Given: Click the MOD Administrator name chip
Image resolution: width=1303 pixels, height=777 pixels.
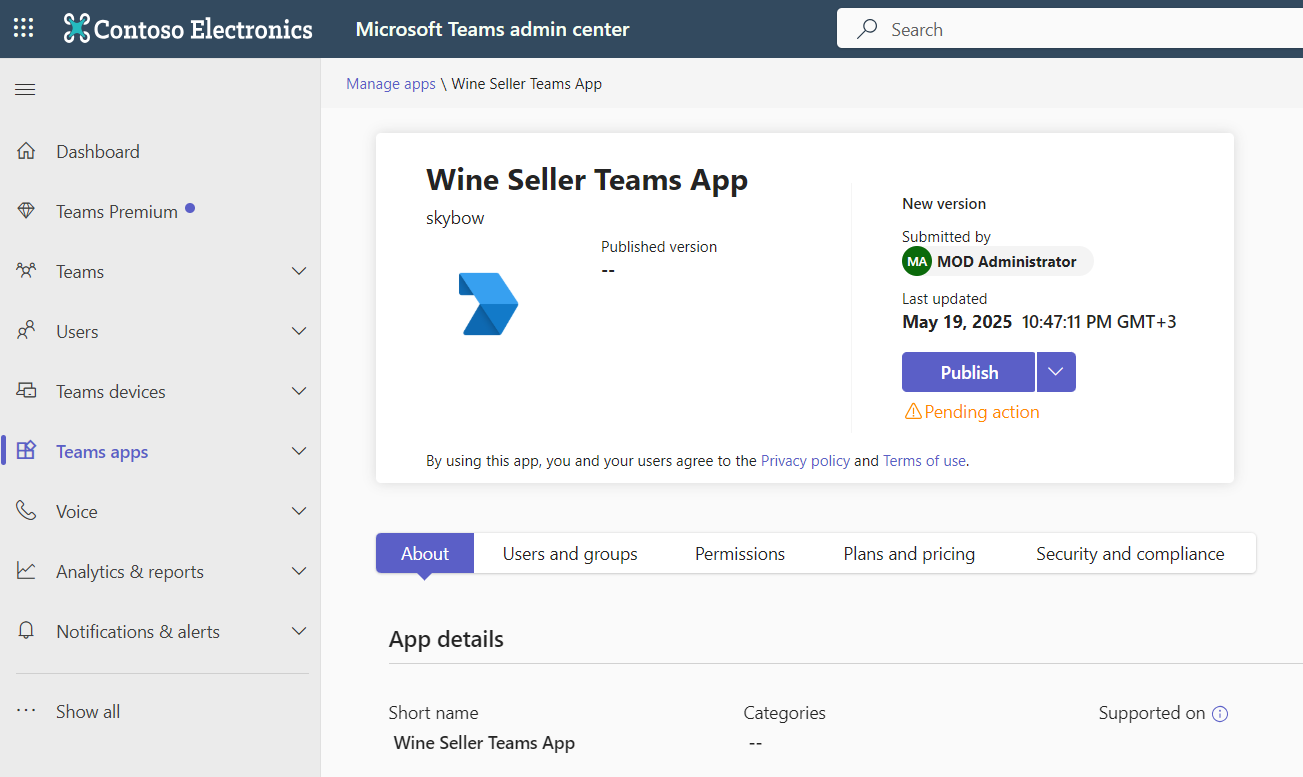Looking at the screenshot, I should [998, 262].
